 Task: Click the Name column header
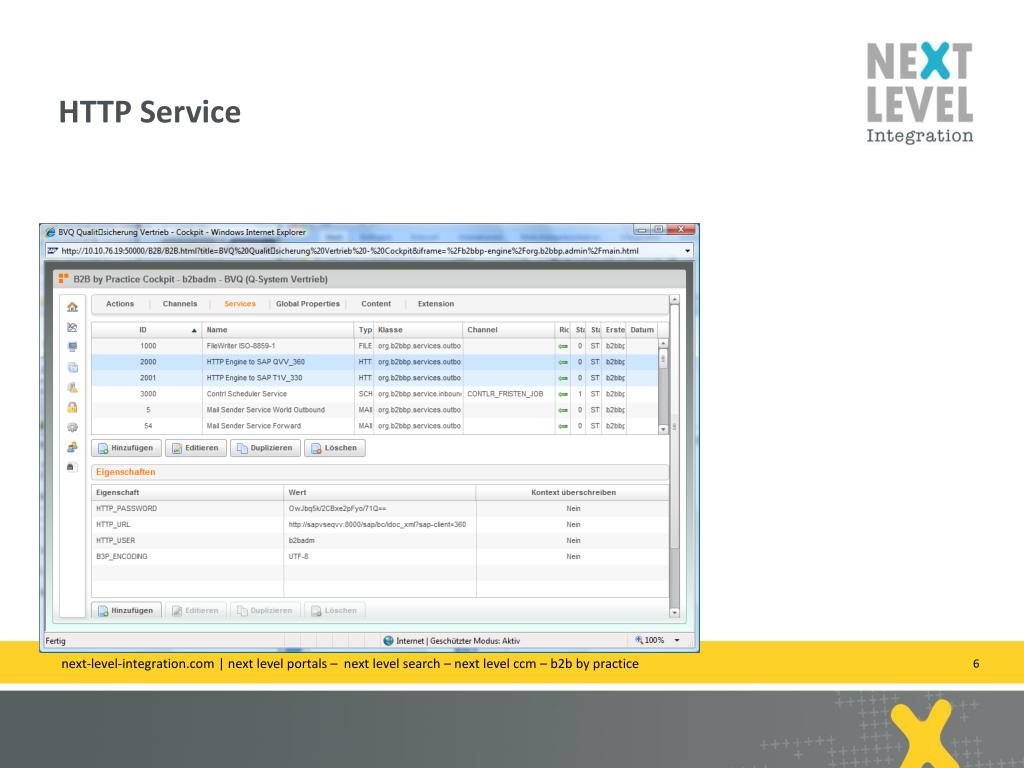[278, 330]
